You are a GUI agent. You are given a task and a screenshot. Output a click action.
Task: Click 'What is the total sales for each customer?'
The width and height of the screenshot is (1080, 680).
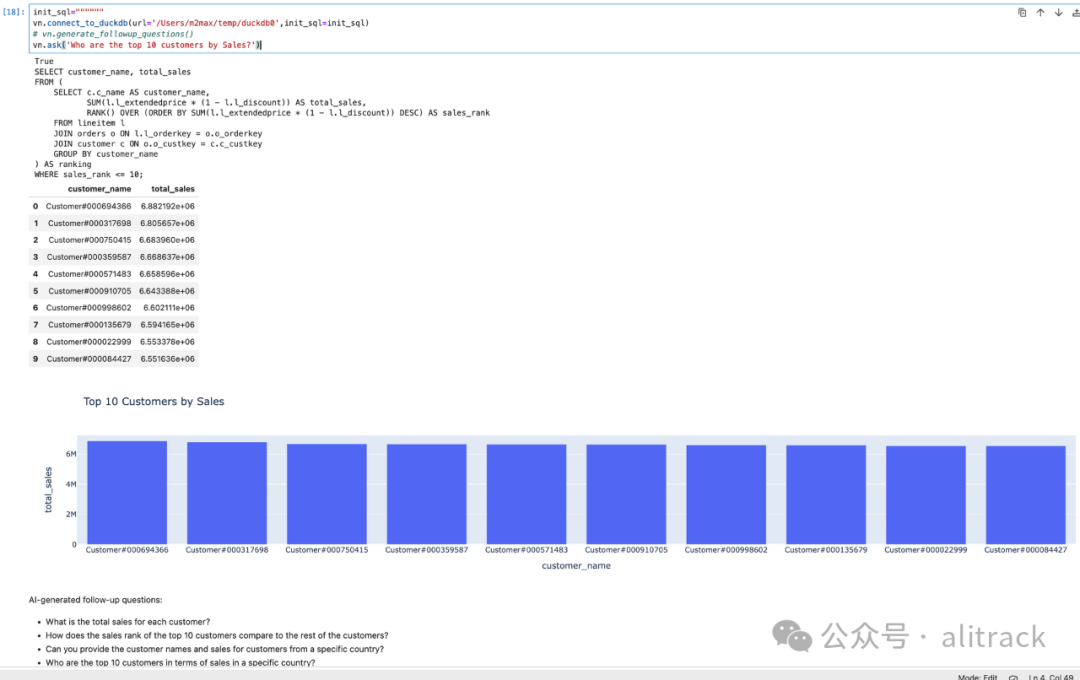(127, 621)
